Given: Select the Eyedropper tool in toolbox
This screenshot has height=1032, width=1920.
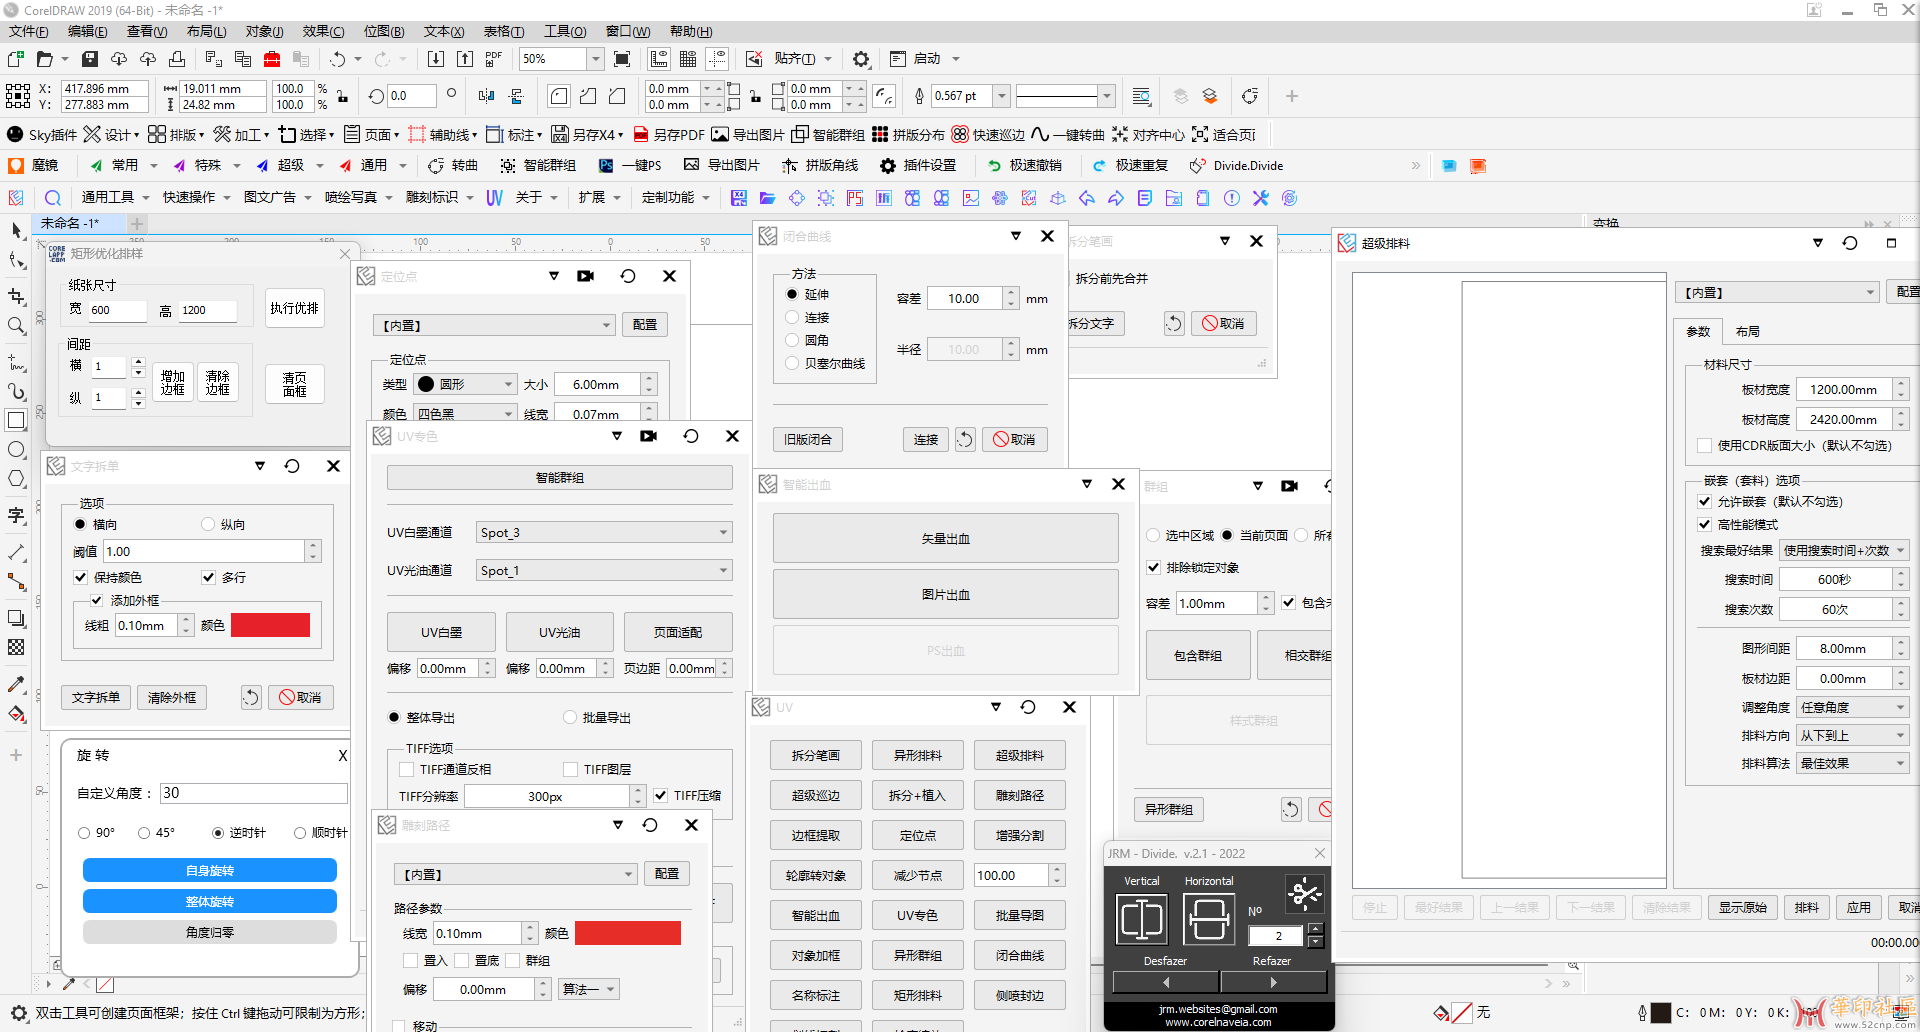Looking at the screenshot, I should click(16, 685).
